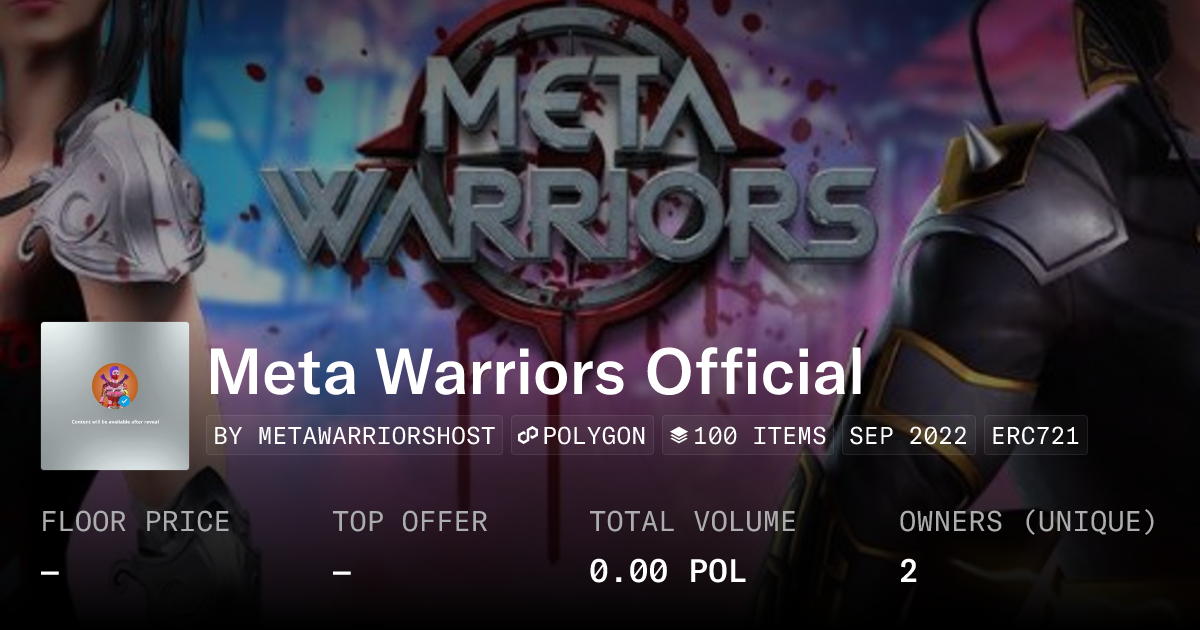Image resolution: width=1200 pixels, height=630 pixels.
Task: Click the FLOOR PRICE label
Action: pyautogui.click(x=135, y=521)
